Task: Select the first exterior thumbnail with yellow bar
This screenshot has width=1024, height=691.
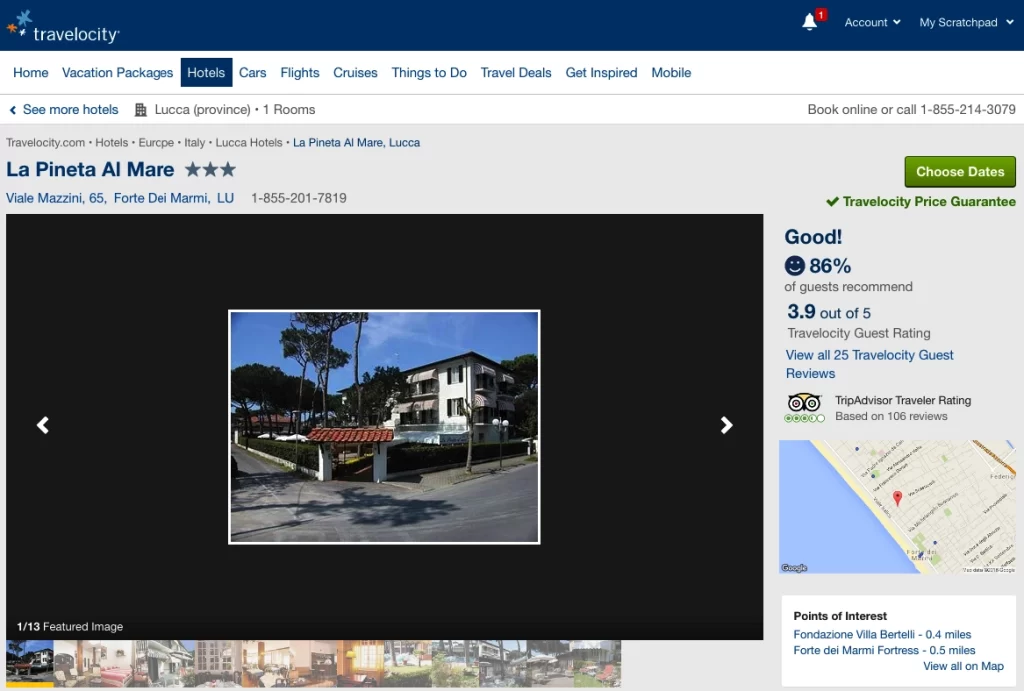Action: coord(30,664)
